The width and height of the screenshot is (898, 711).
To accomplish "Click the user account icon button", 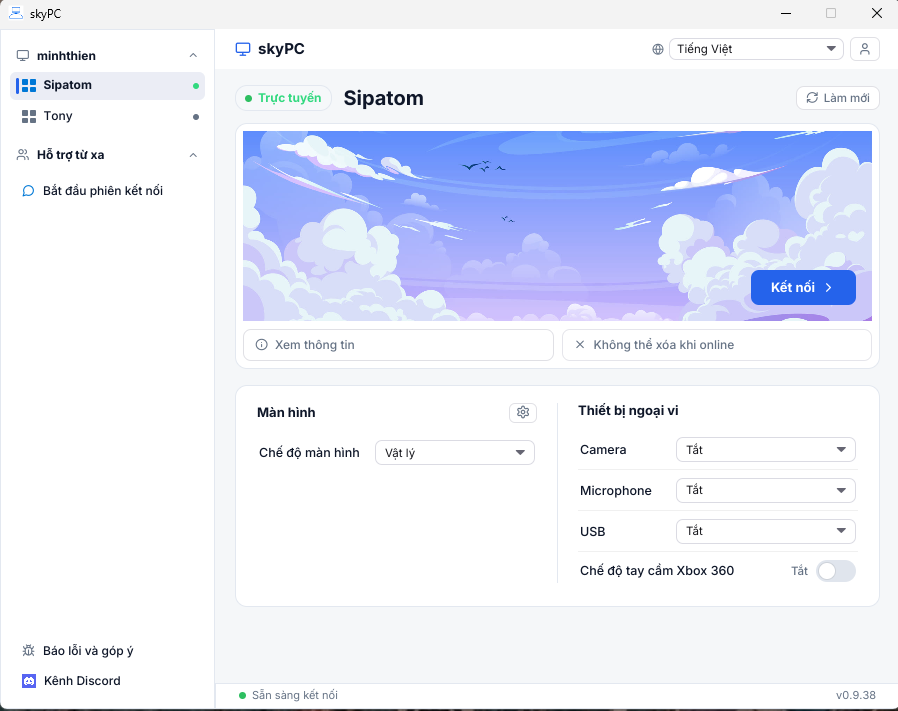I will pos(864,49).
